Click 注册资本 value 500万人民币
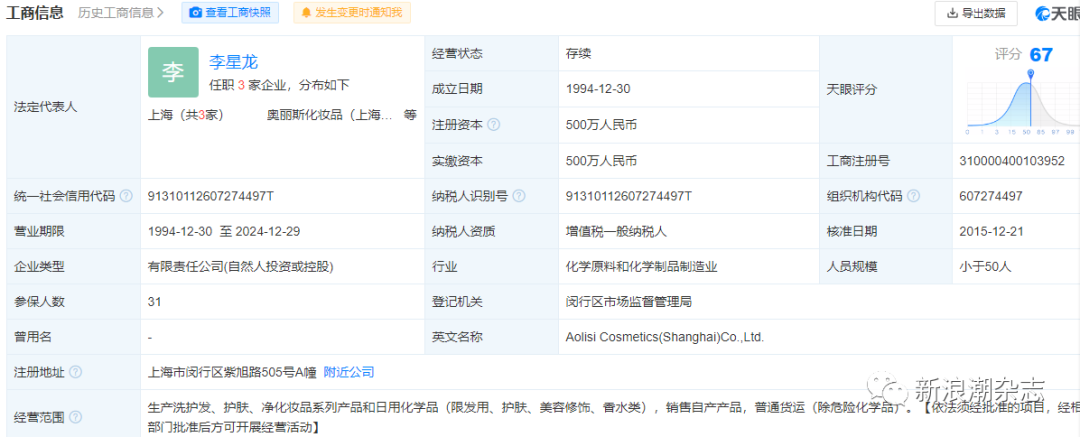This screenshot has width=1080, height=437. 601,125
